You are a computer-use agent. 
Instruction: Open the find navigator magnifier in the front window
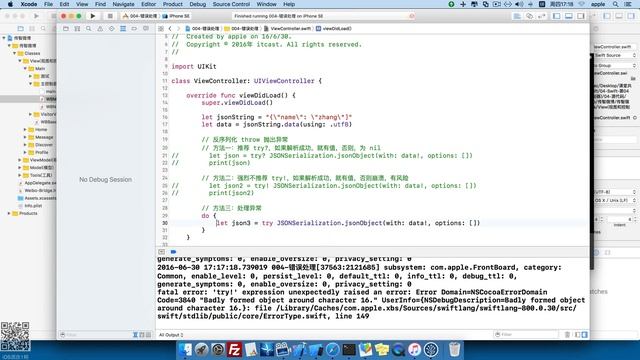tap(89, 29)
